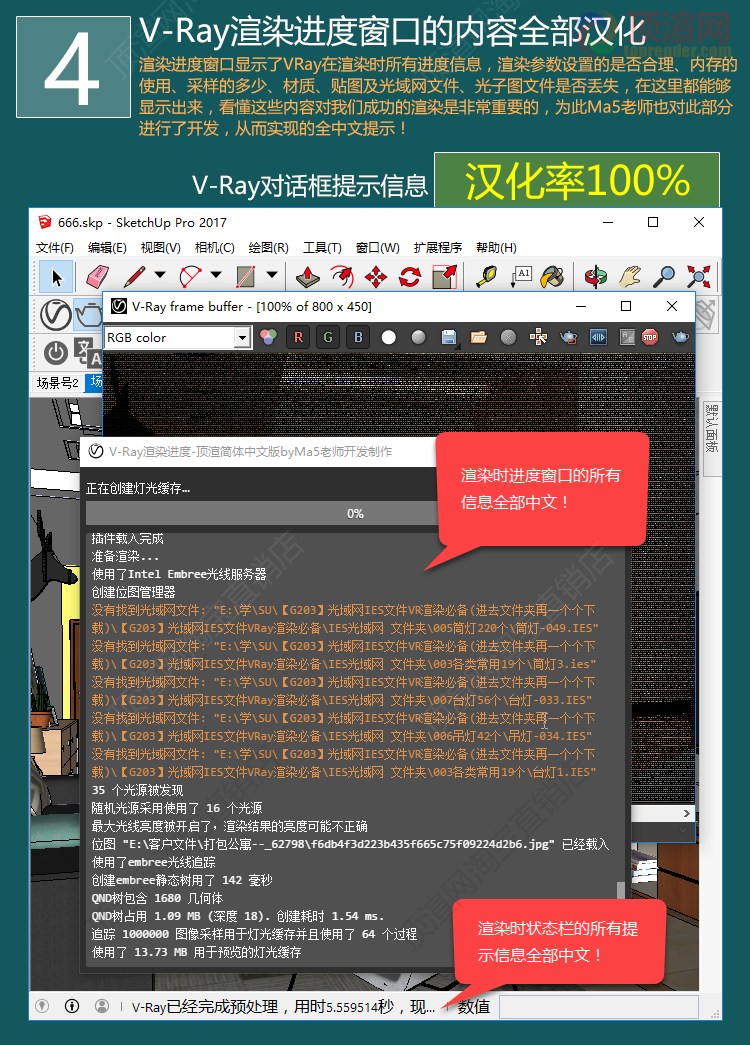Switch to the alpha white circle
This screenshot has width=750, height=1045.
click(x=389, y=337)
